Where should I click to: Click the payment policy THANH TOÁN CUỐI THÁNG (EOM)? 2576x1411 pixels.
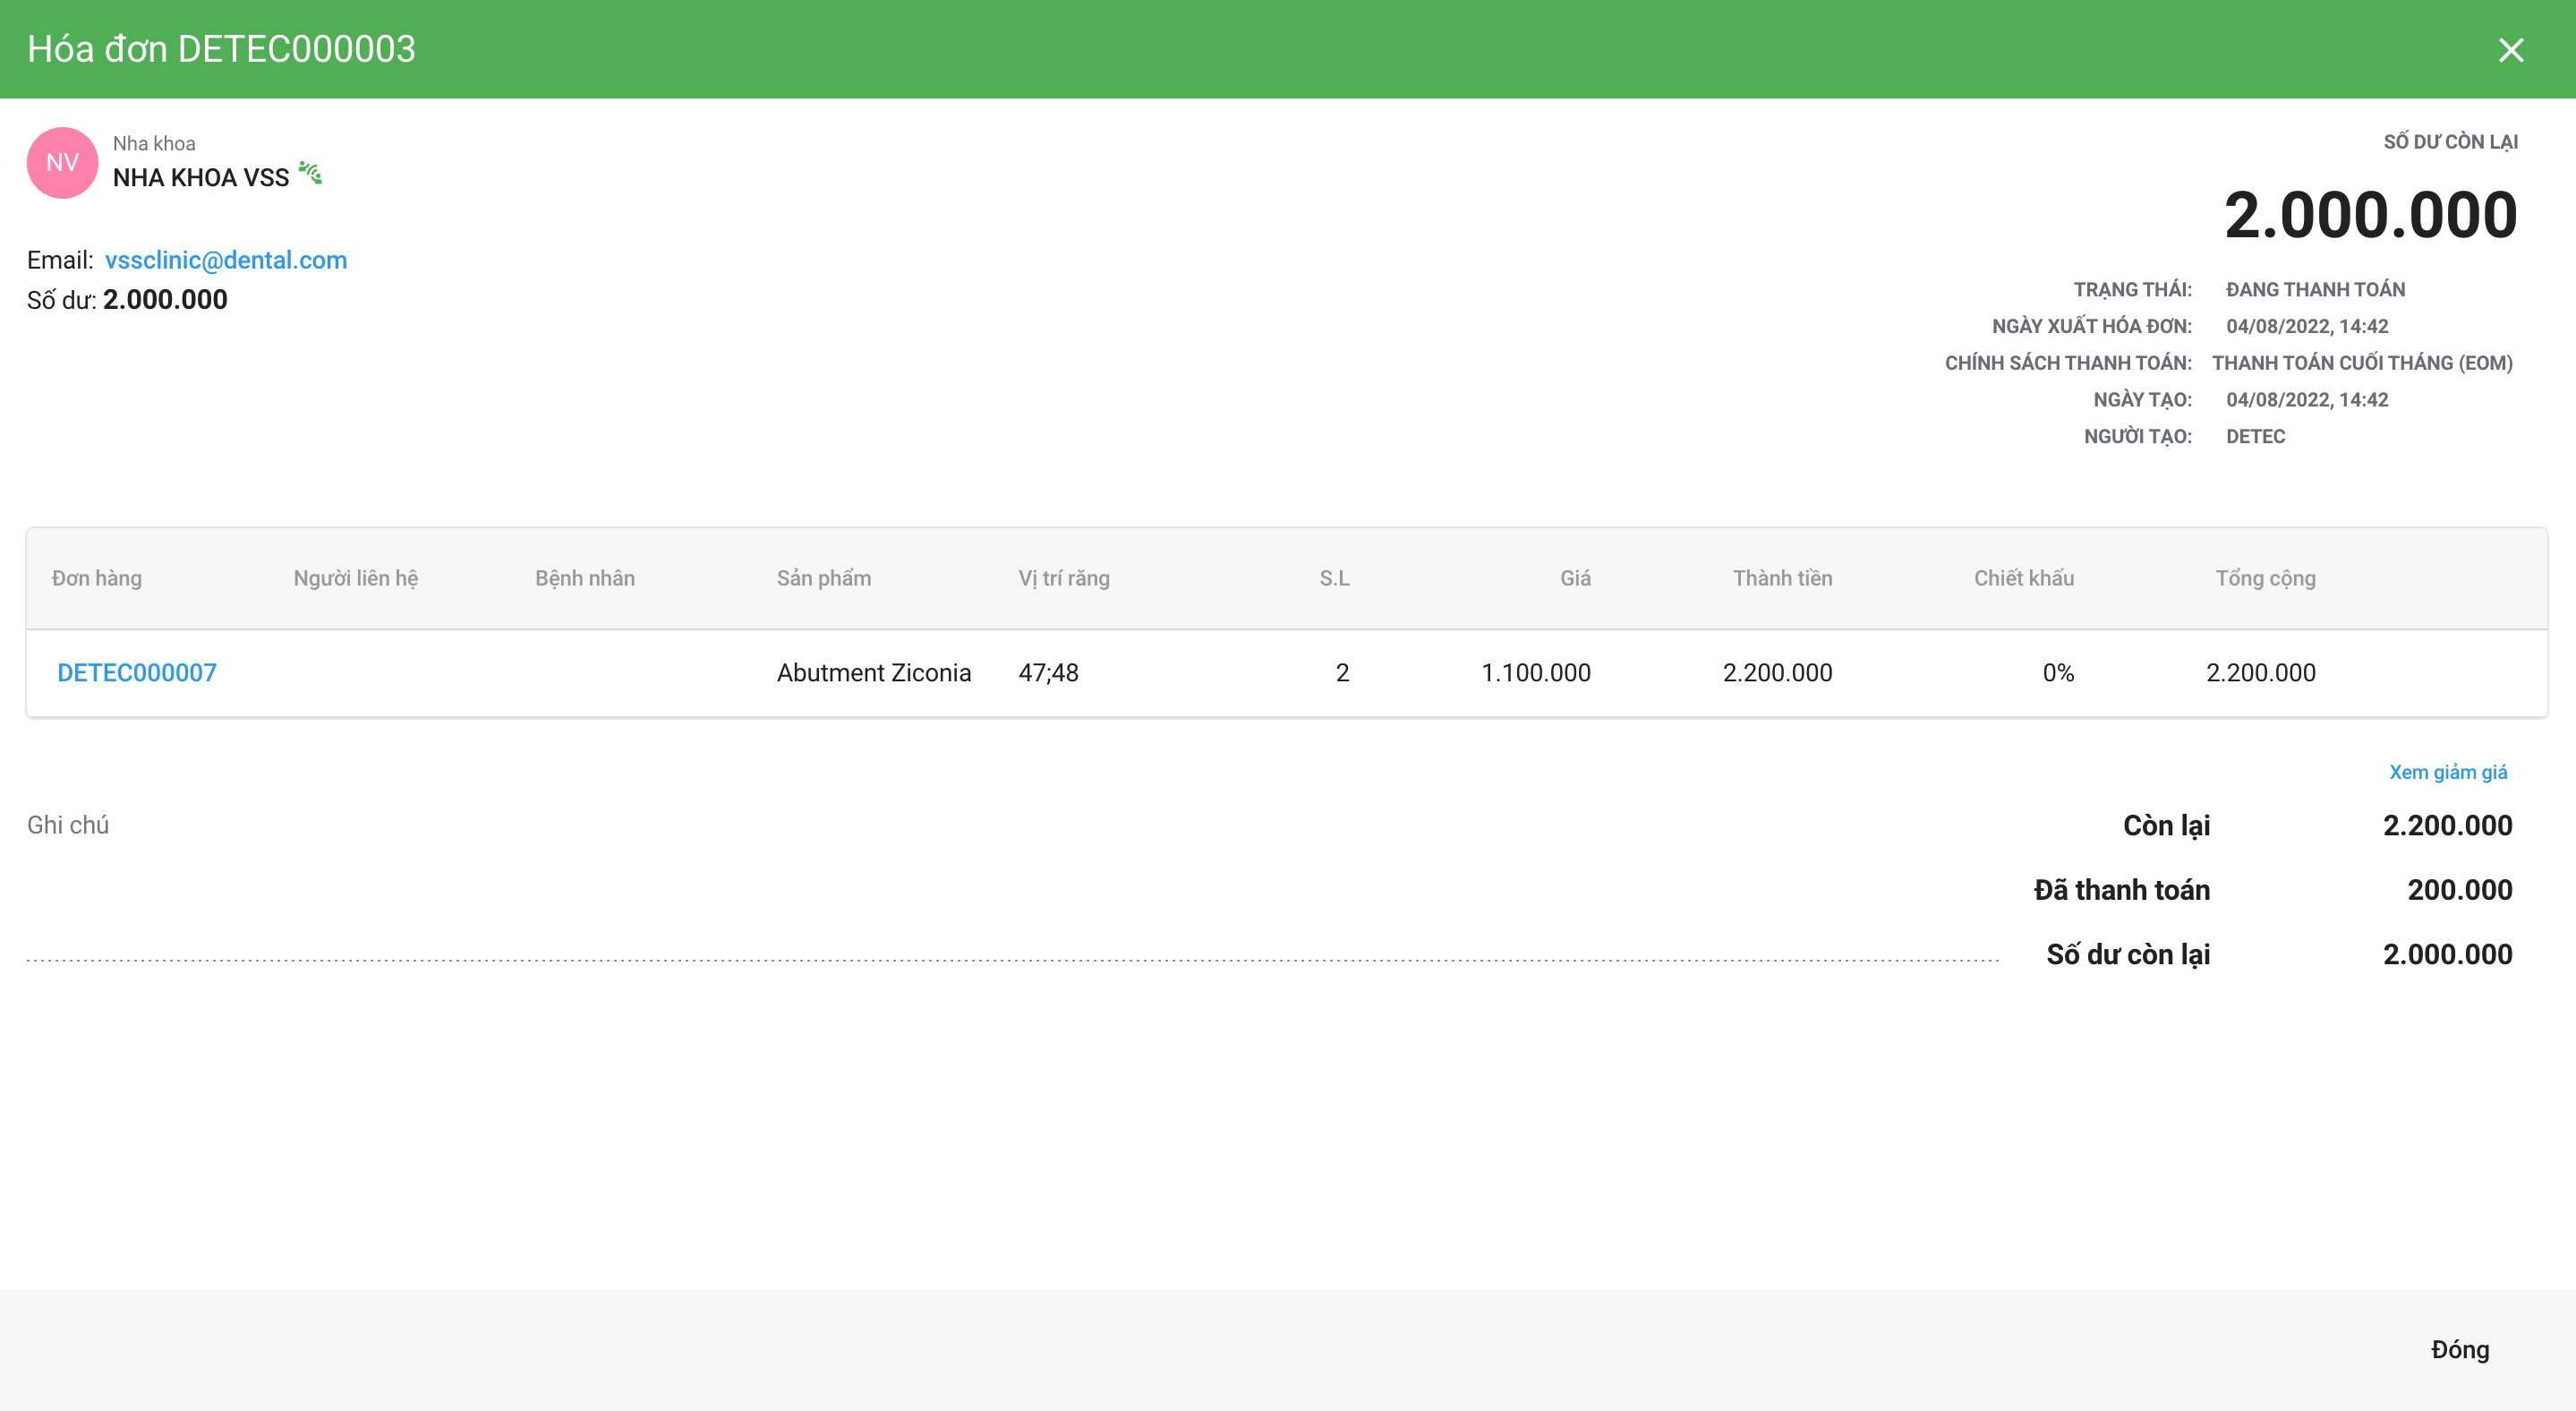2362,363
